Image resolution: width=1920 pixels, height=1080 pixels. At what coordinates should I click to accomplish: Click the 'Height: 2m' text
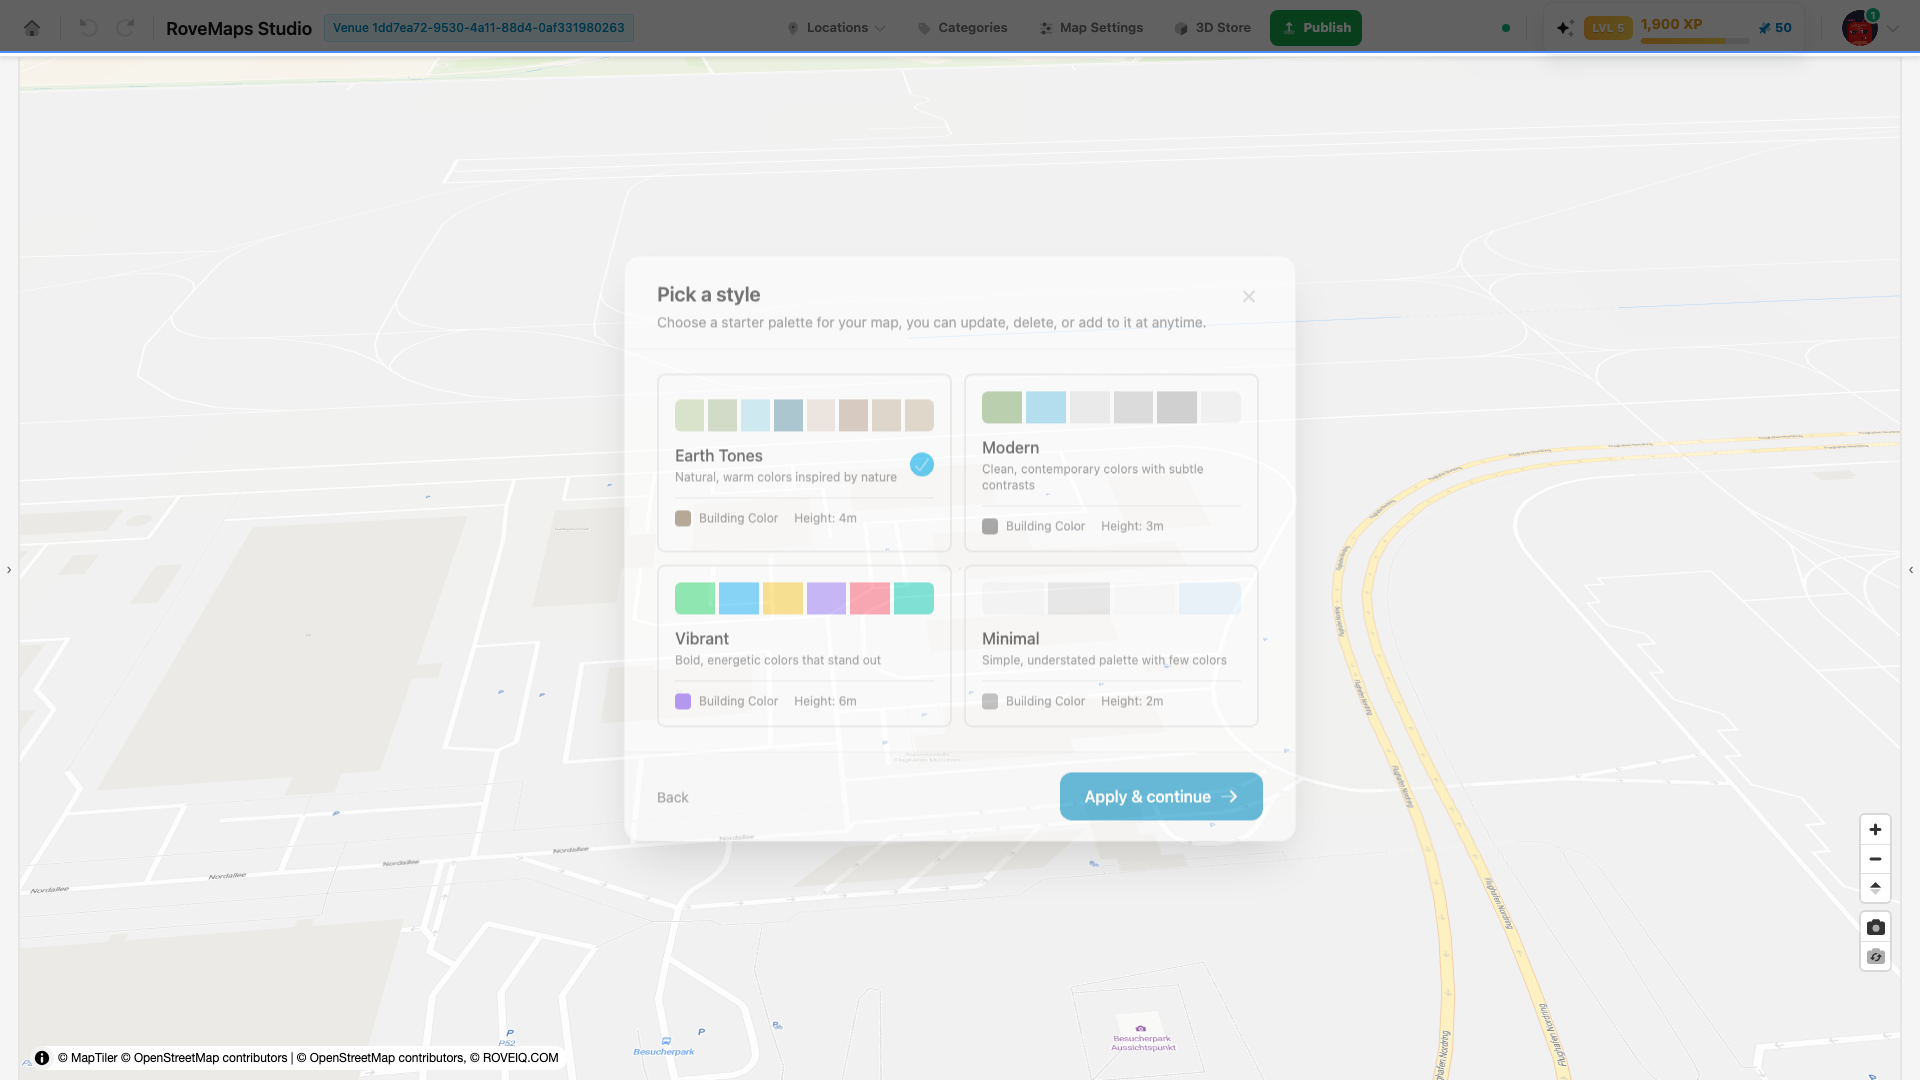pos(1132,701)
